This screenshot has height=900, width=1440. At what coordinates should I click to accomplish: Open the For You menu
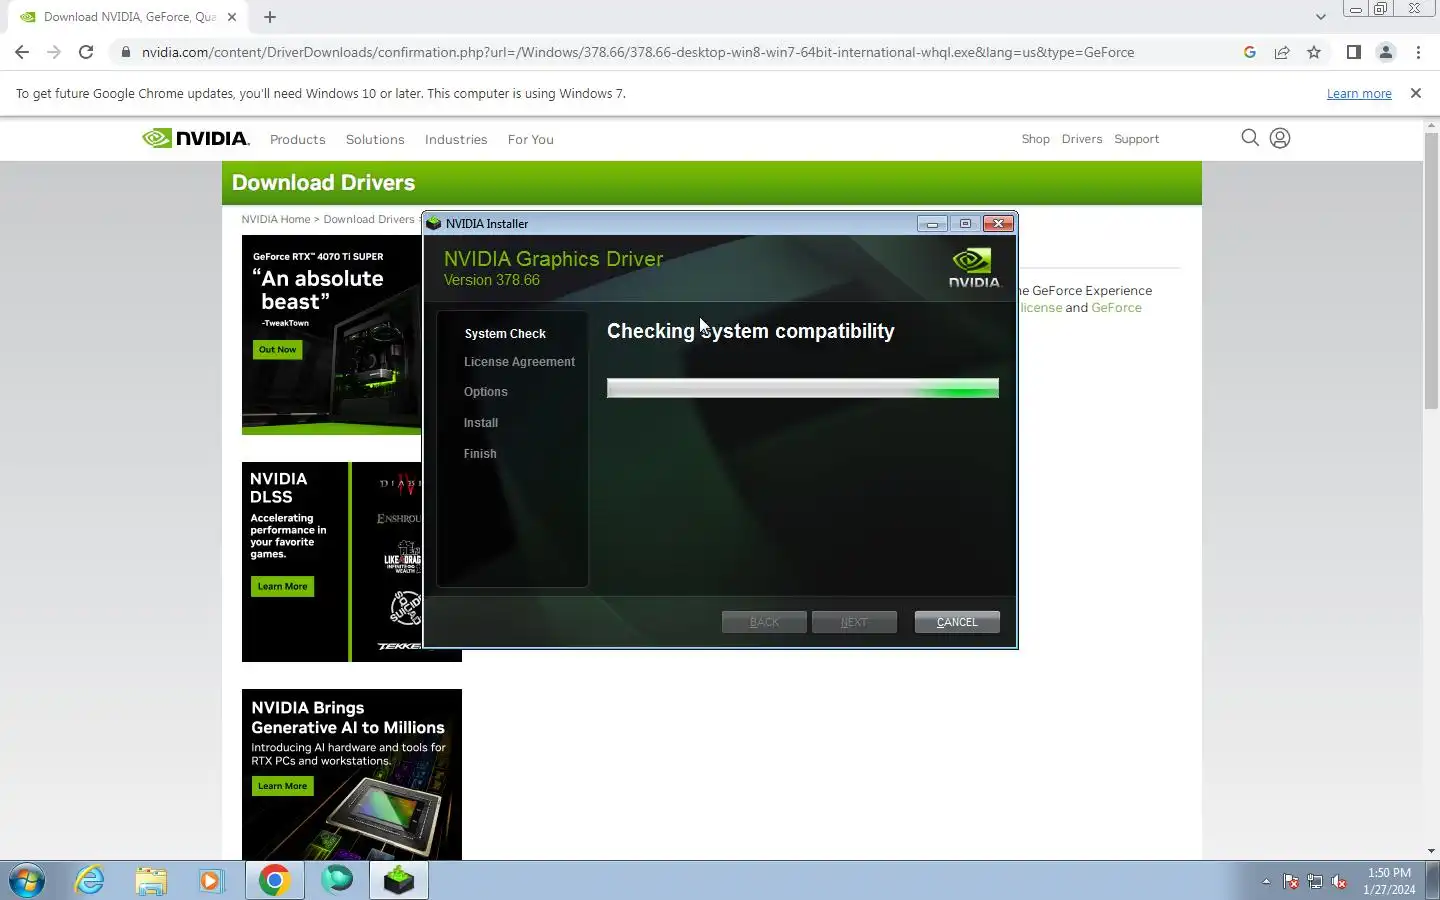tap(531, 139)
